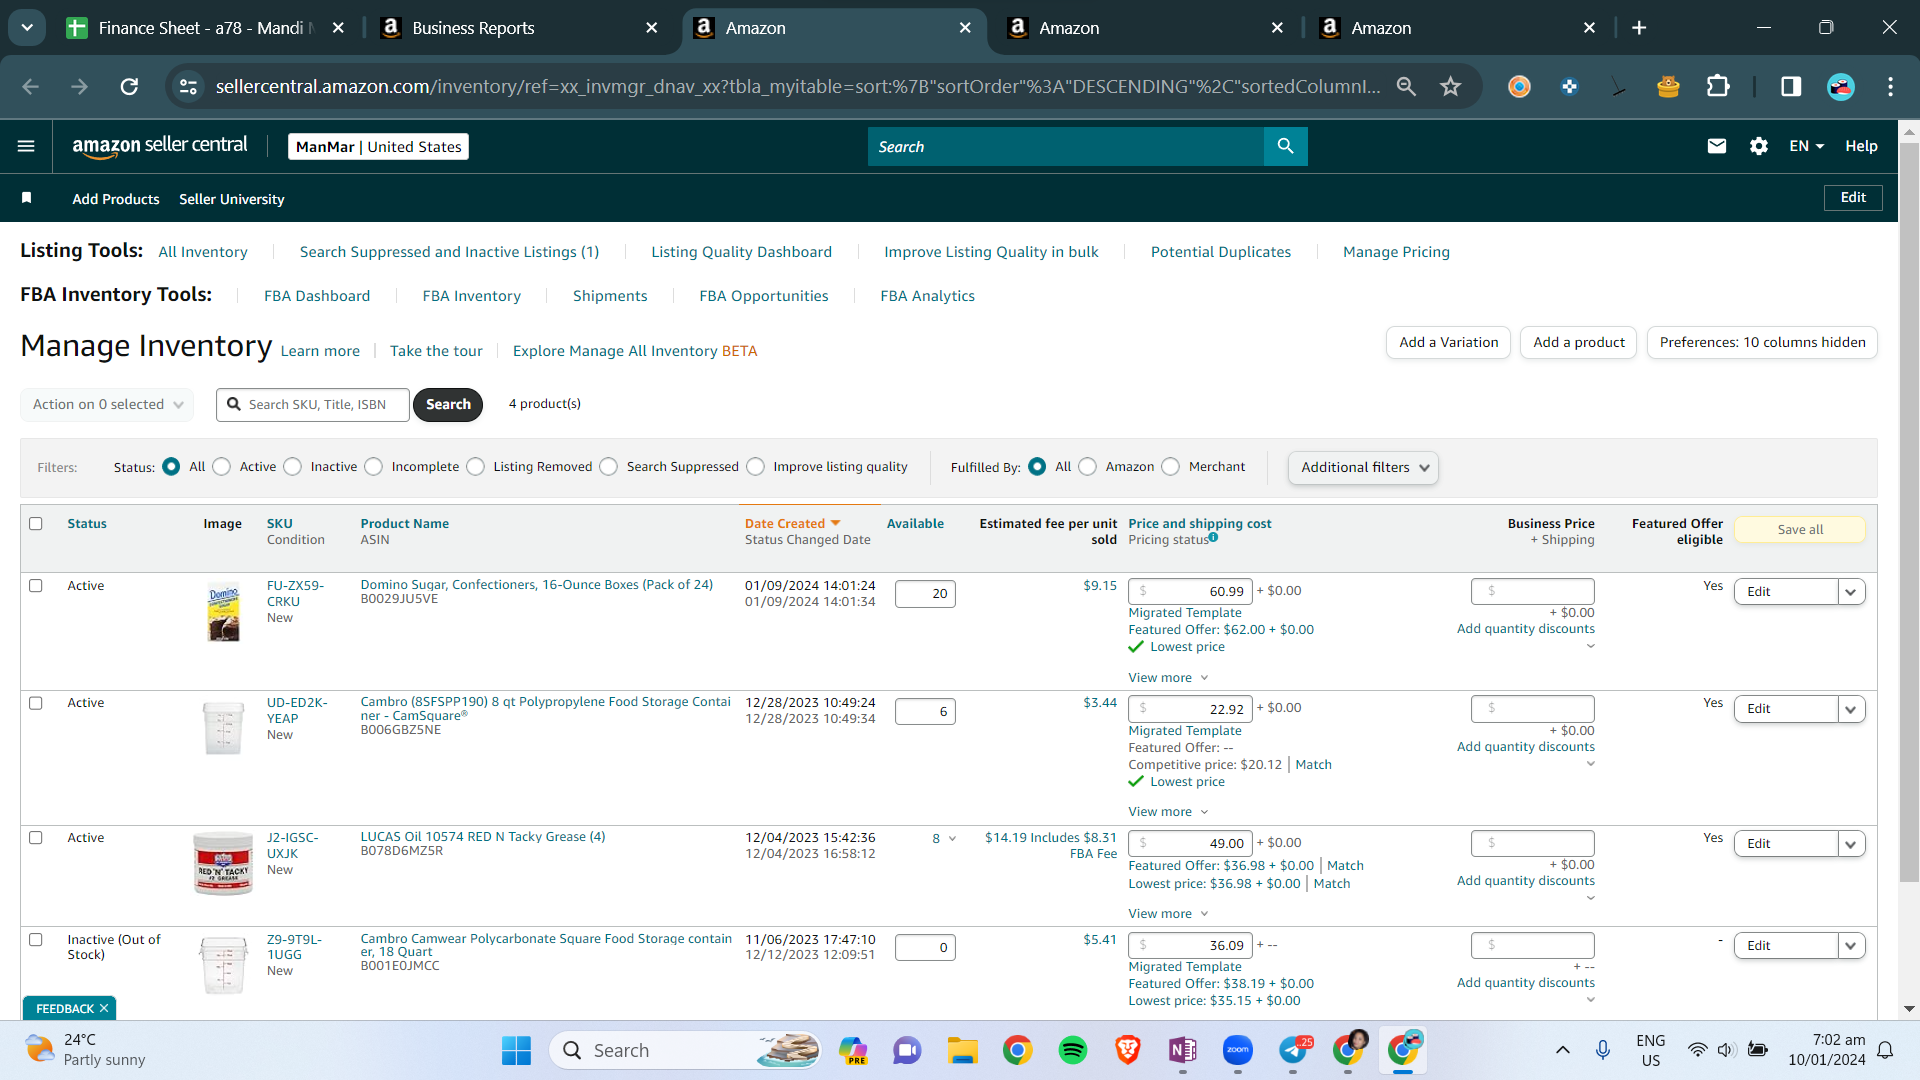Expand View more under Domino Sugar pricing
The height and width of the screenshot is (1080, 1920).
(x=1168, y=678)
